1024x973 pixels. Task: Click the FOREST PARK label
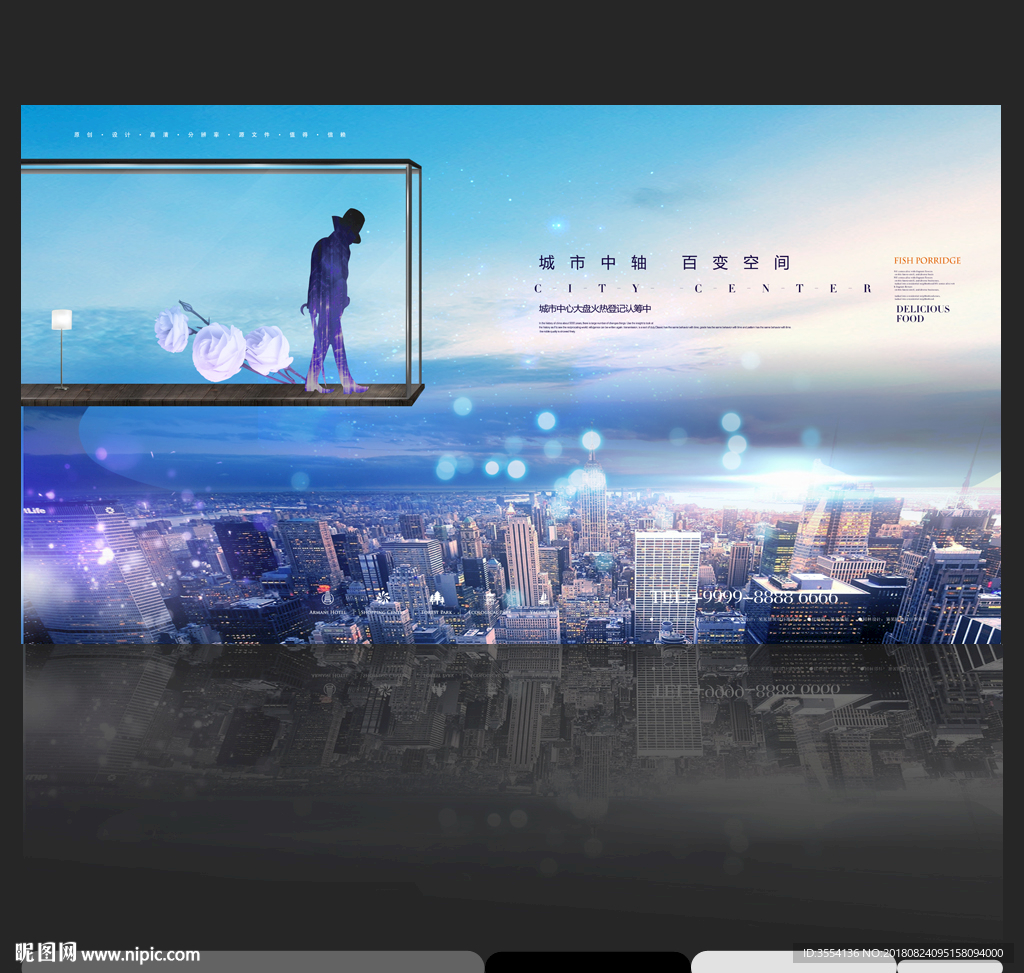click(436, 613)
